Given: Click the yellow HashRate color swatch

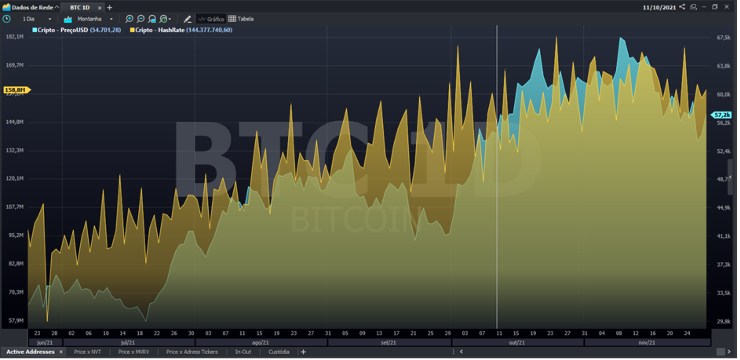Looking at the screenshot, I should 132,30.
